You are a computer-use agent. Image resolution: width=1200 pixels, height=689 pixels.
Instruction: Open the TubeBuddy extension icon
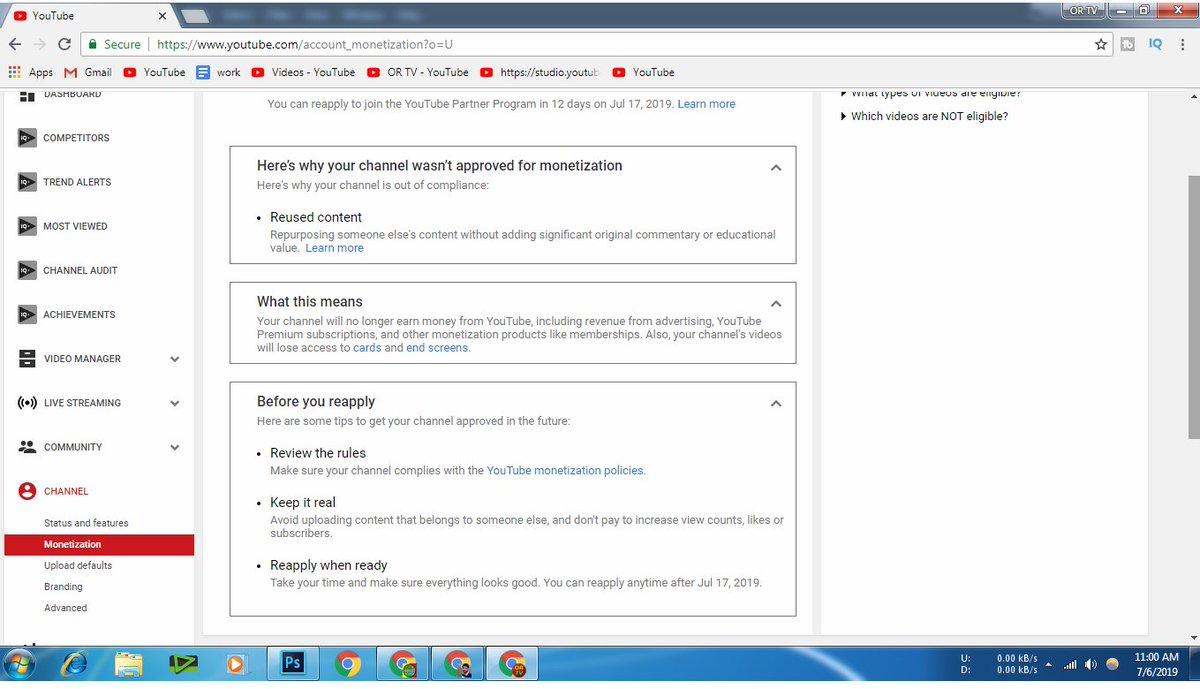pos(1128,44)
